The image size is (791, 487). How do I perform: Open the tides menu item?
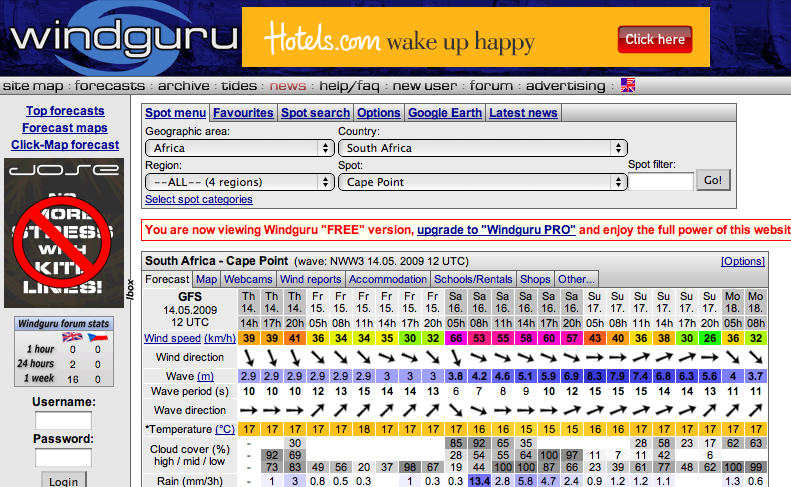[x=239, y=86]
